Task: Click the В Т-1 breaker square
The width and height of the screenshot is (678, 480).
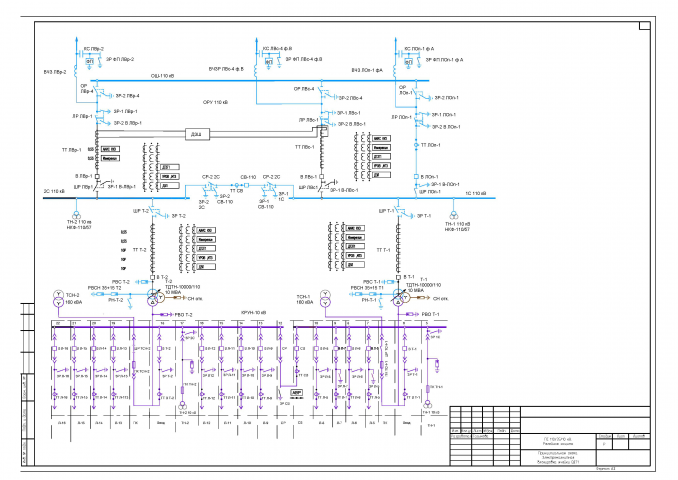Action: pyautogui.click(x=398, y=277)
